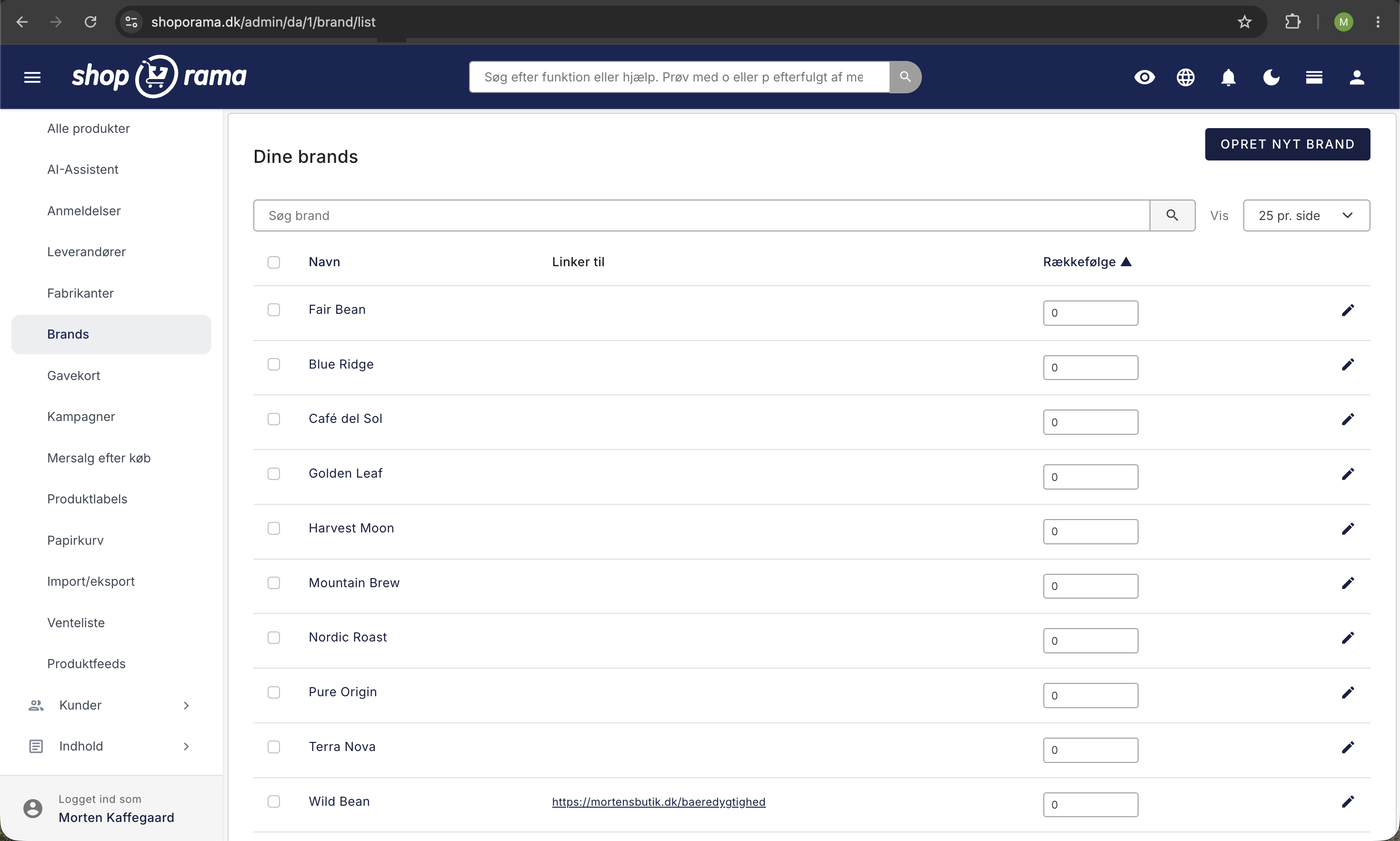Go back in browser
The width and height of the screenshot is (1400, 841).
pos(22,21)
